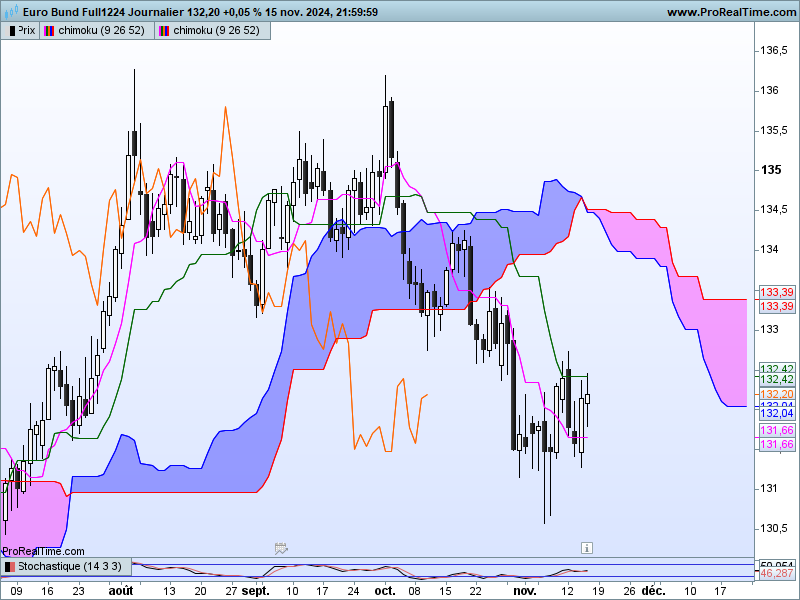Click the candlestick chart icon in title bar
800x600 pixels.
click(11, 11)
